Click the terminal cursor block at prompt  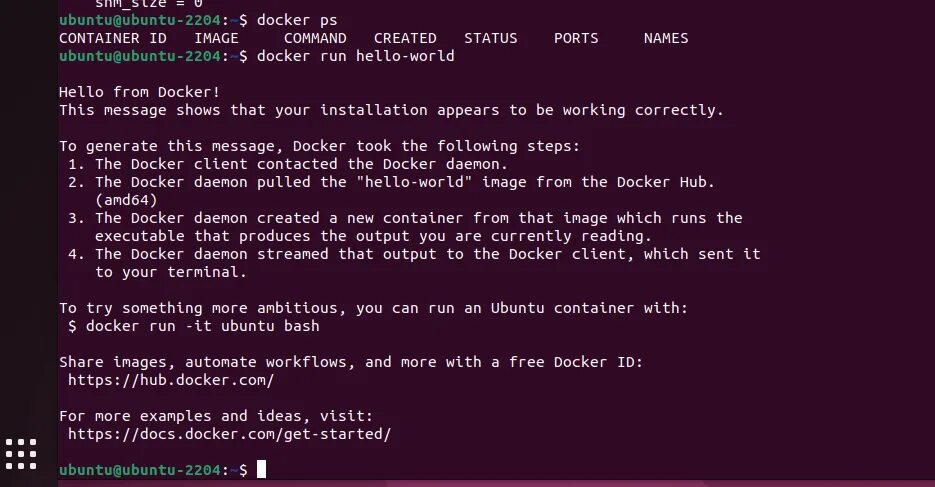(x=261, y=469)
